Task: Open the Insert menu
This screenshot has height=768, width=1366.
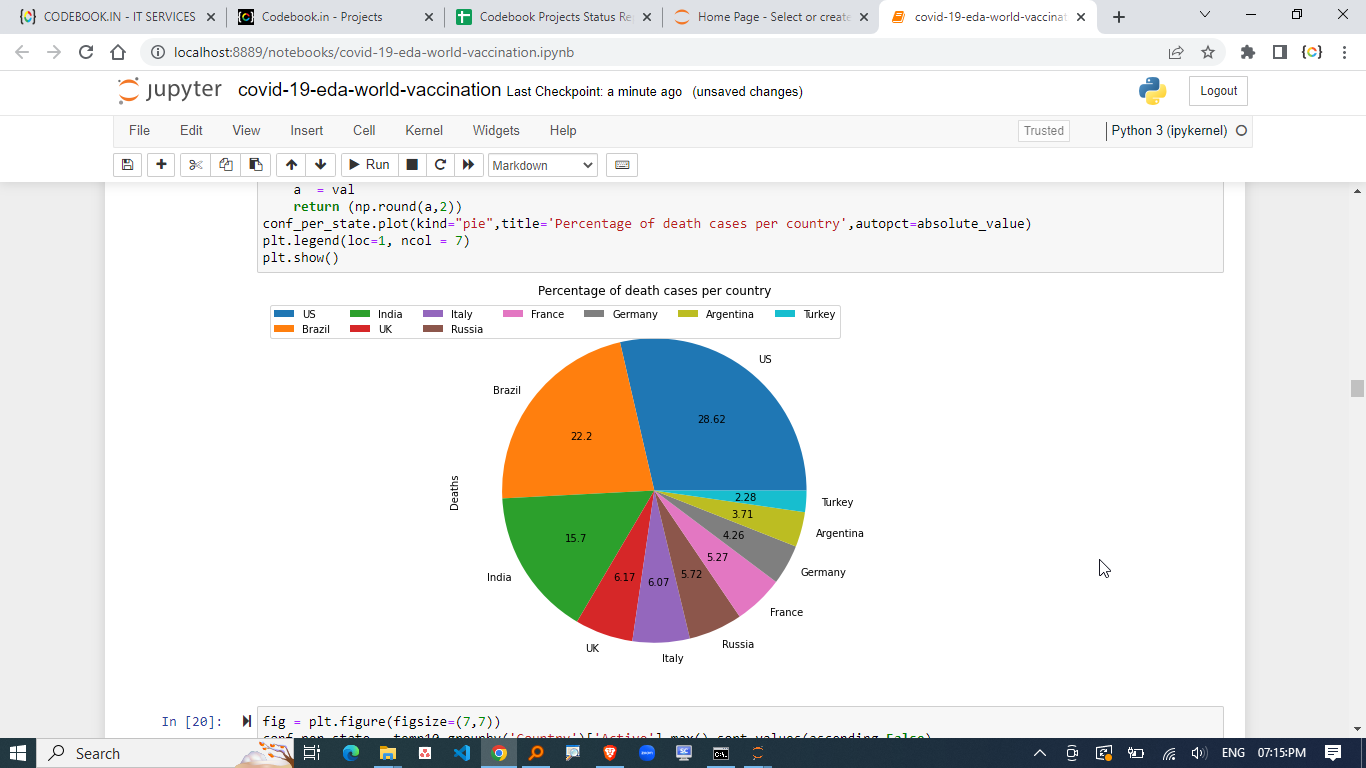Action: coord(307,130)
